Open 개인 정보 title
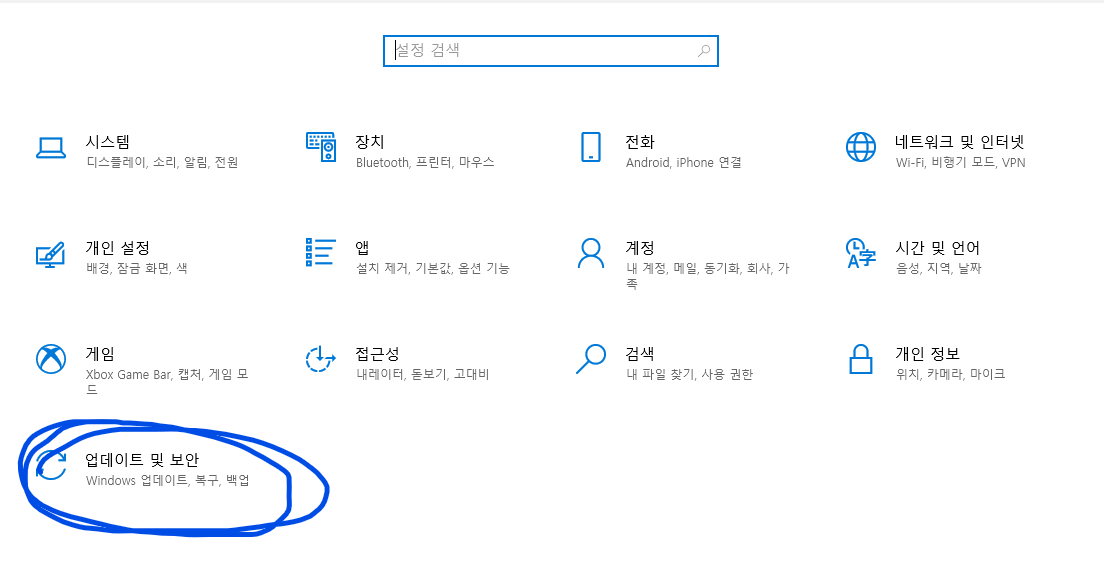Screen dimensions: 1104x574 click(927, 354)
